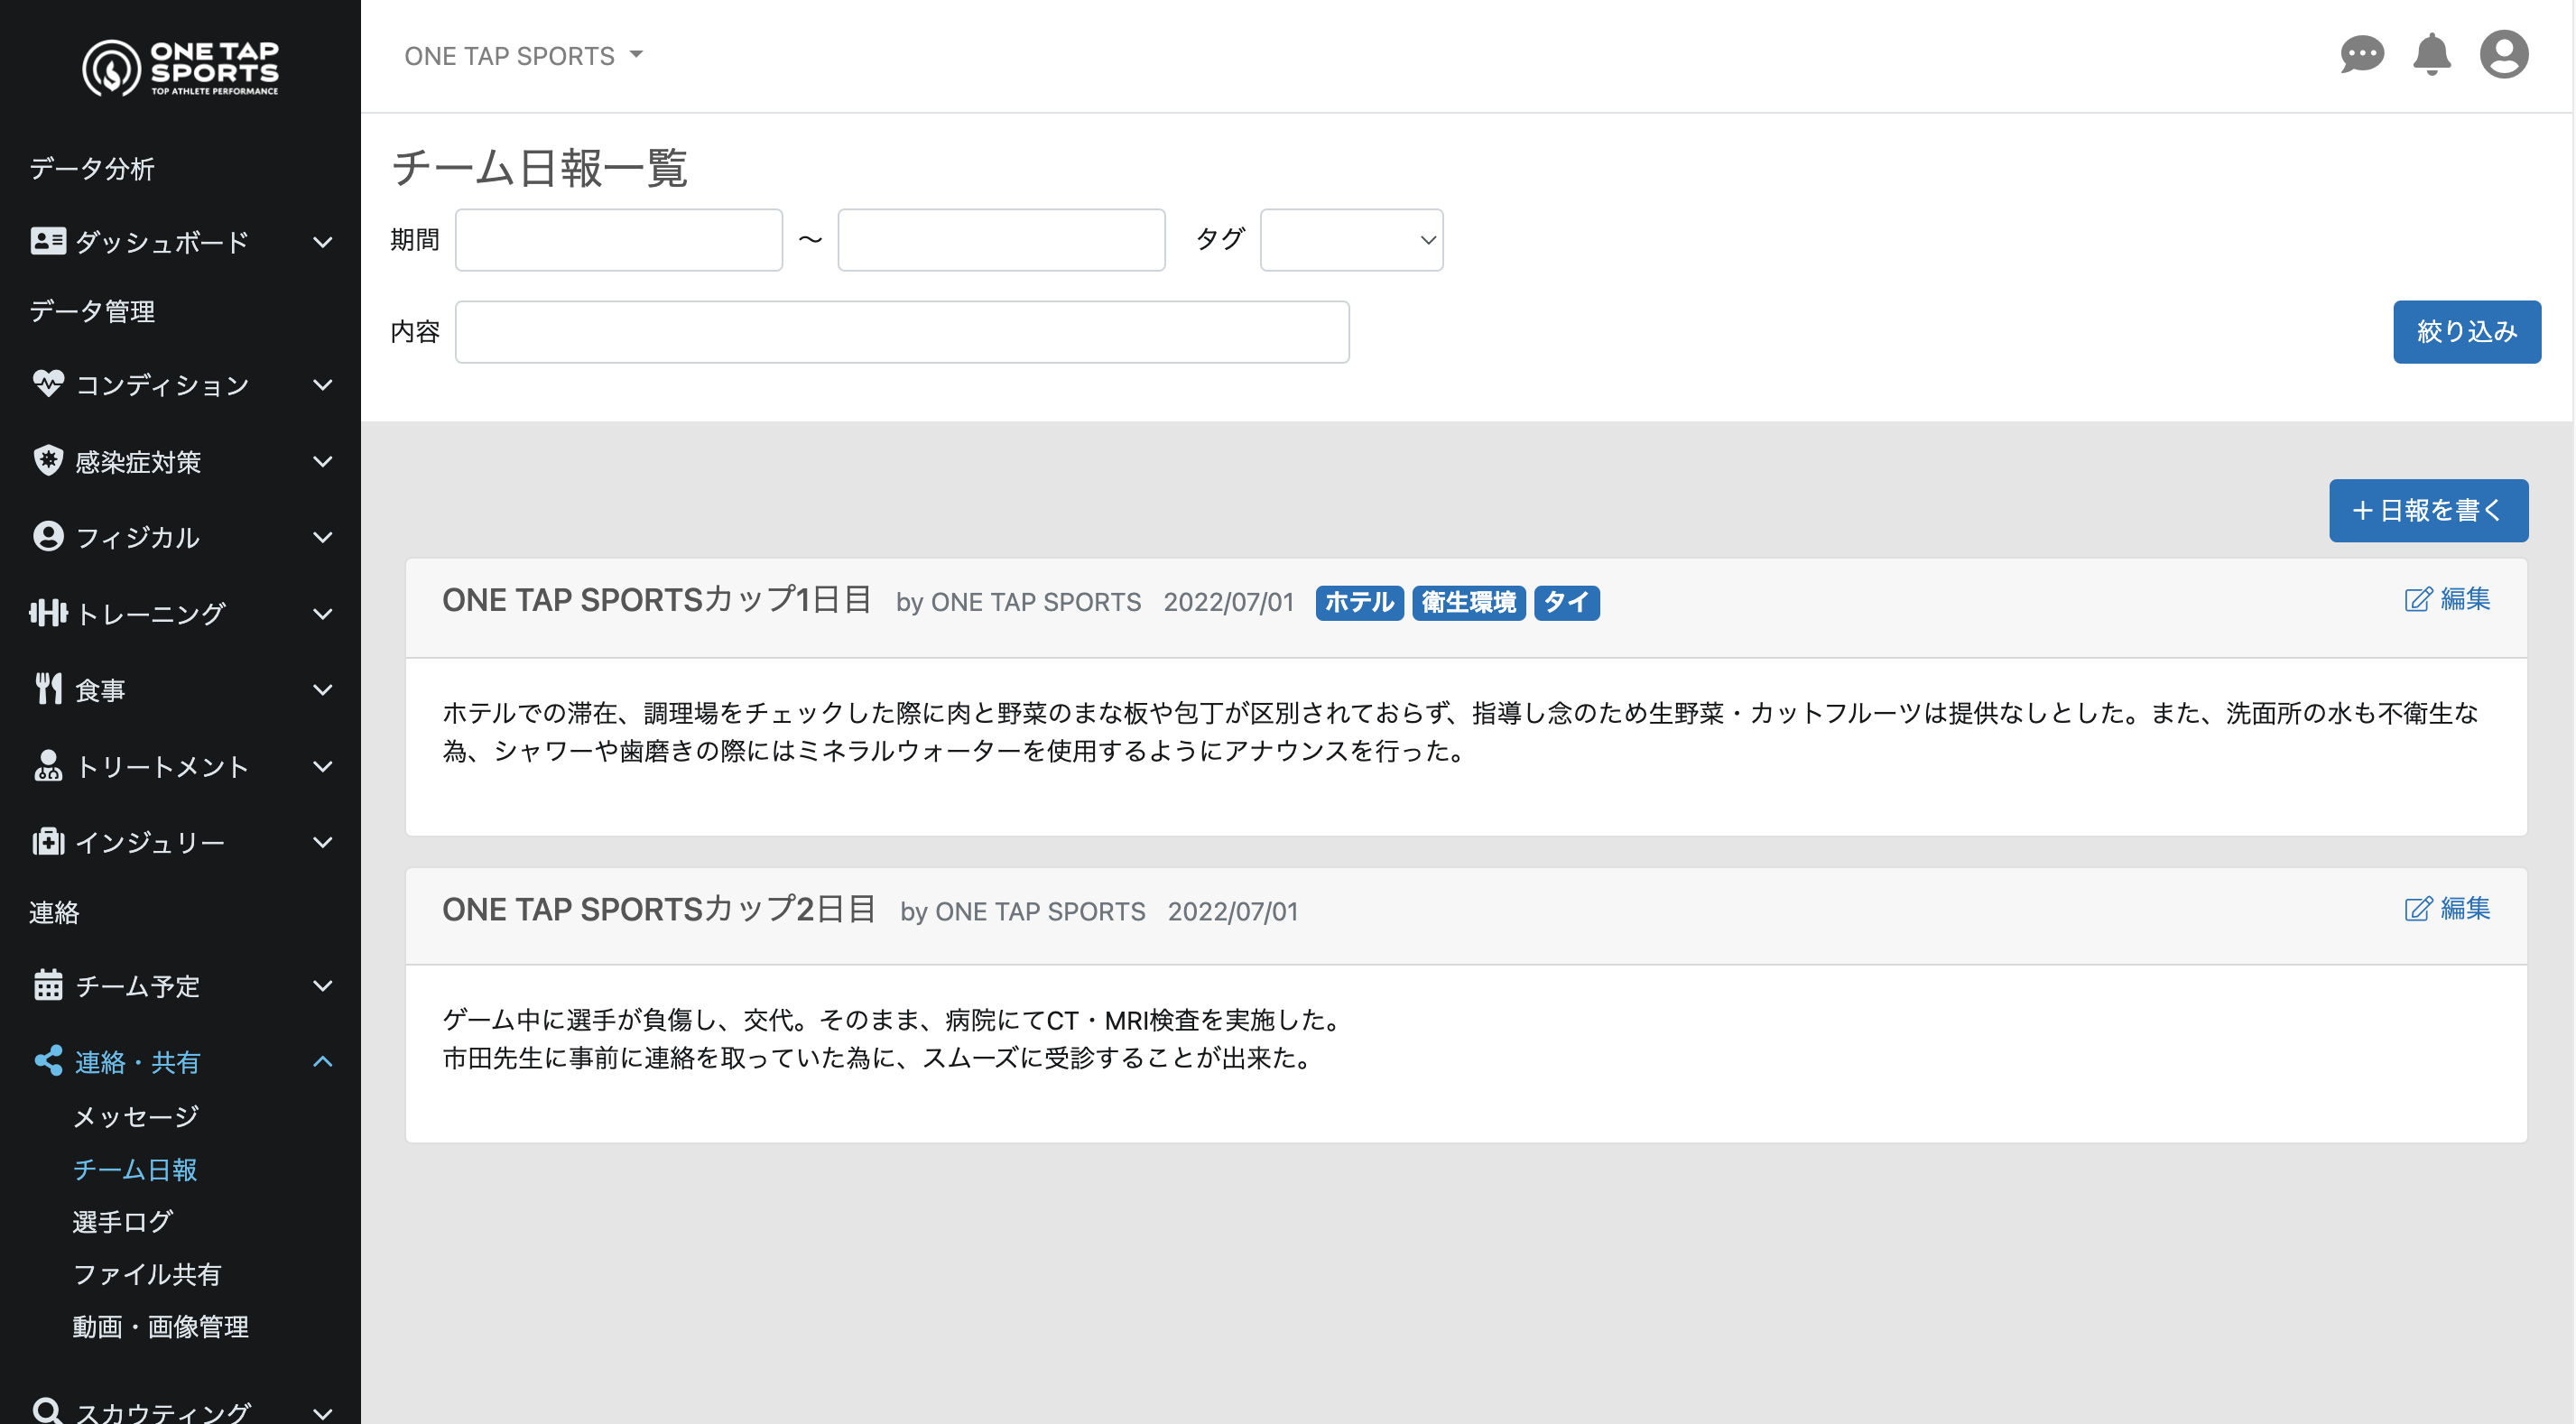Click the ONE TAP SPORTSカップ1日目 title
2576x1424 pixels.
[657, 600]
